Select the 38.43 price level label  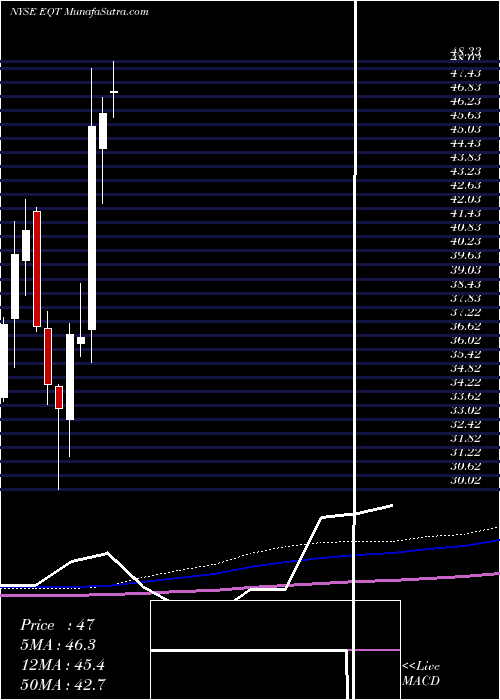(464, 283)
